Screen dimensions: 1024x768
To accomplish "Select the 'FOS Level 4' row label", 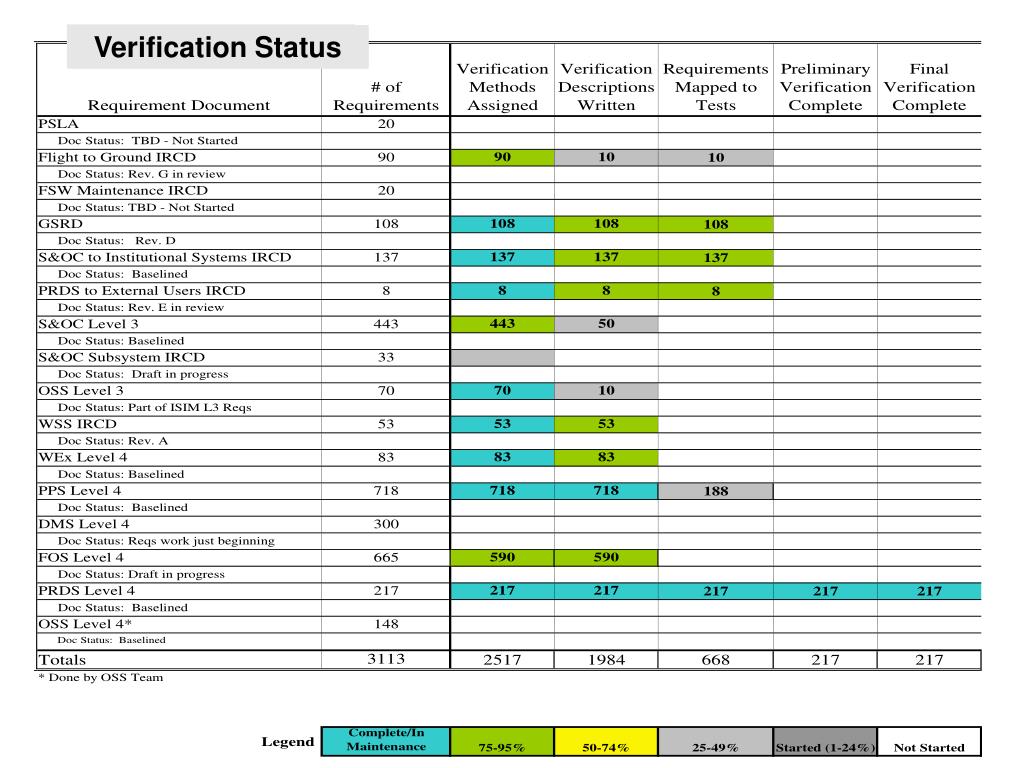I will coord(81,557).
